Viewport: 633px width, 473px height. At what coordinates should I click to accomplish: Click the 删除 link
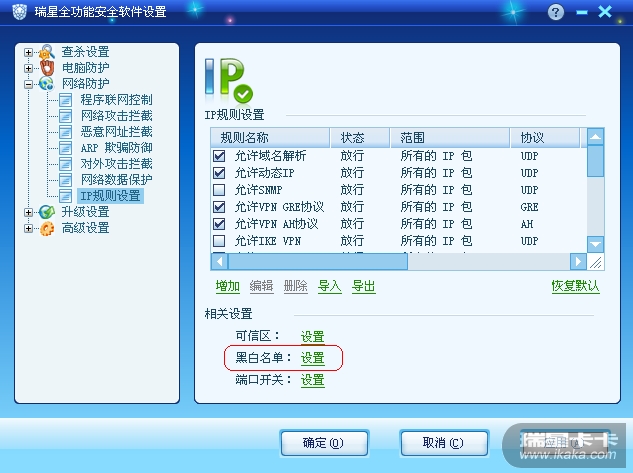tap(296, 286)
